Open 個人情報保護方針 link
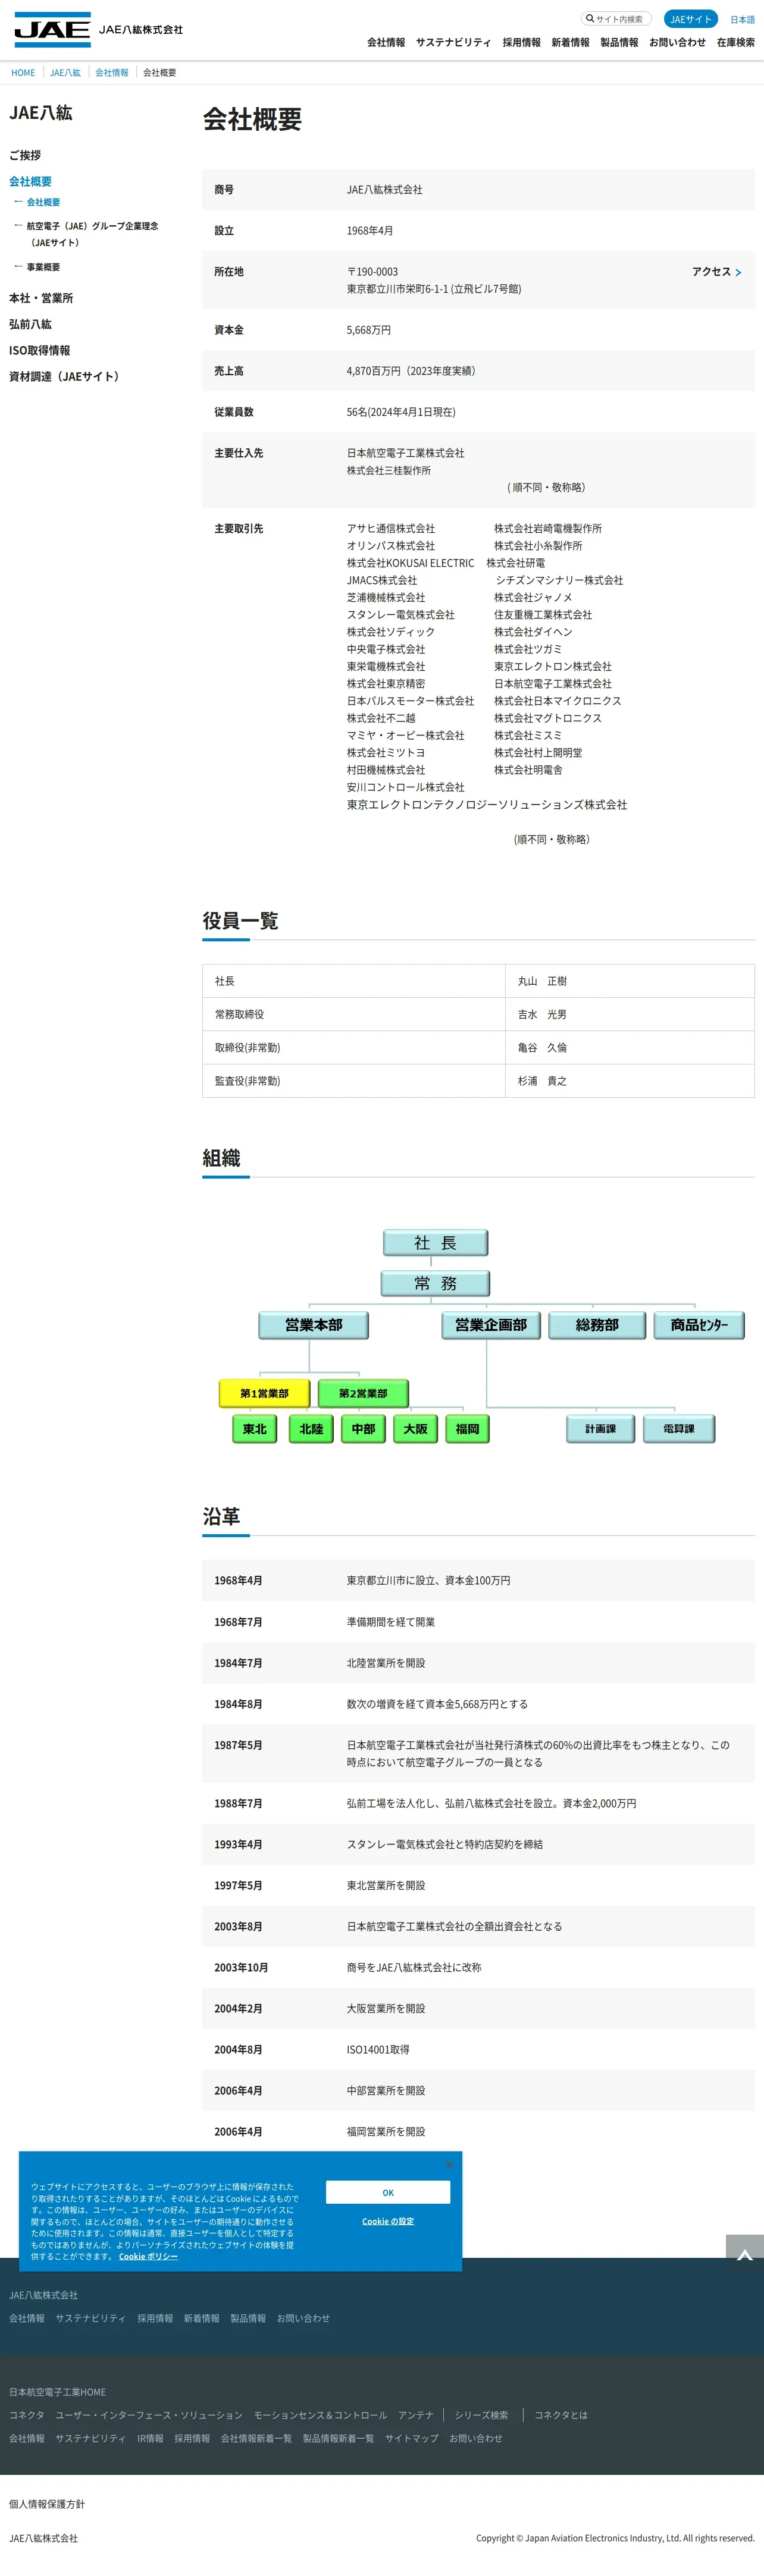Viewport: 764px width, 2576px height. pos(47,2504)
